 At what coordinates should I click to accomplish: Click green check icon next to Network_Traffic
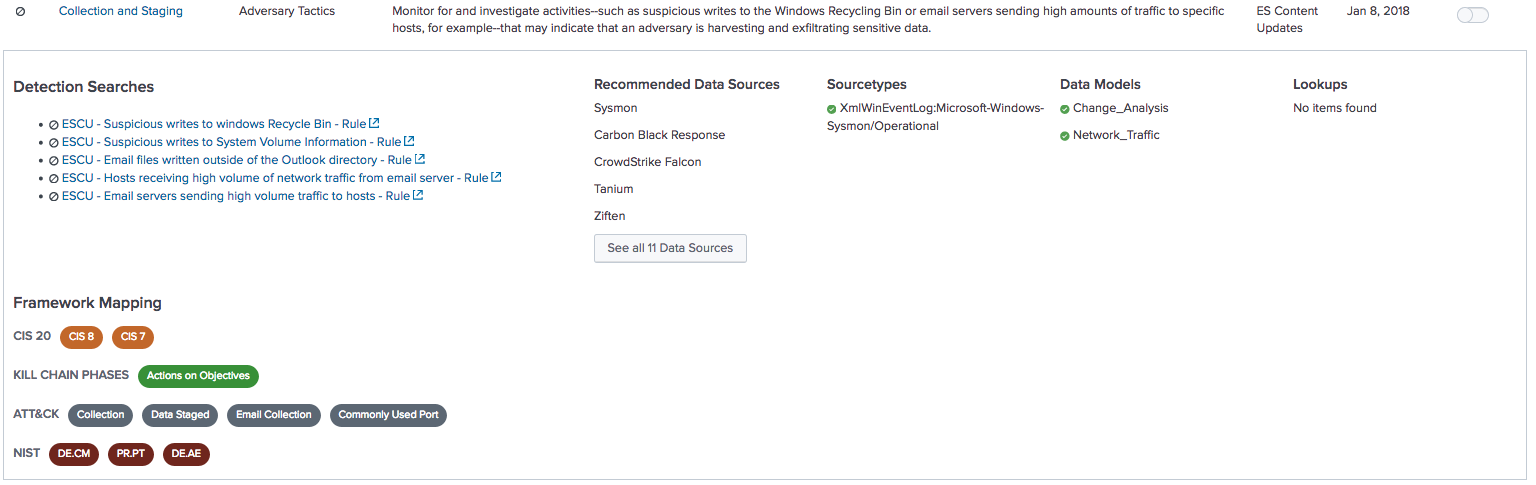pos(1065,136)
